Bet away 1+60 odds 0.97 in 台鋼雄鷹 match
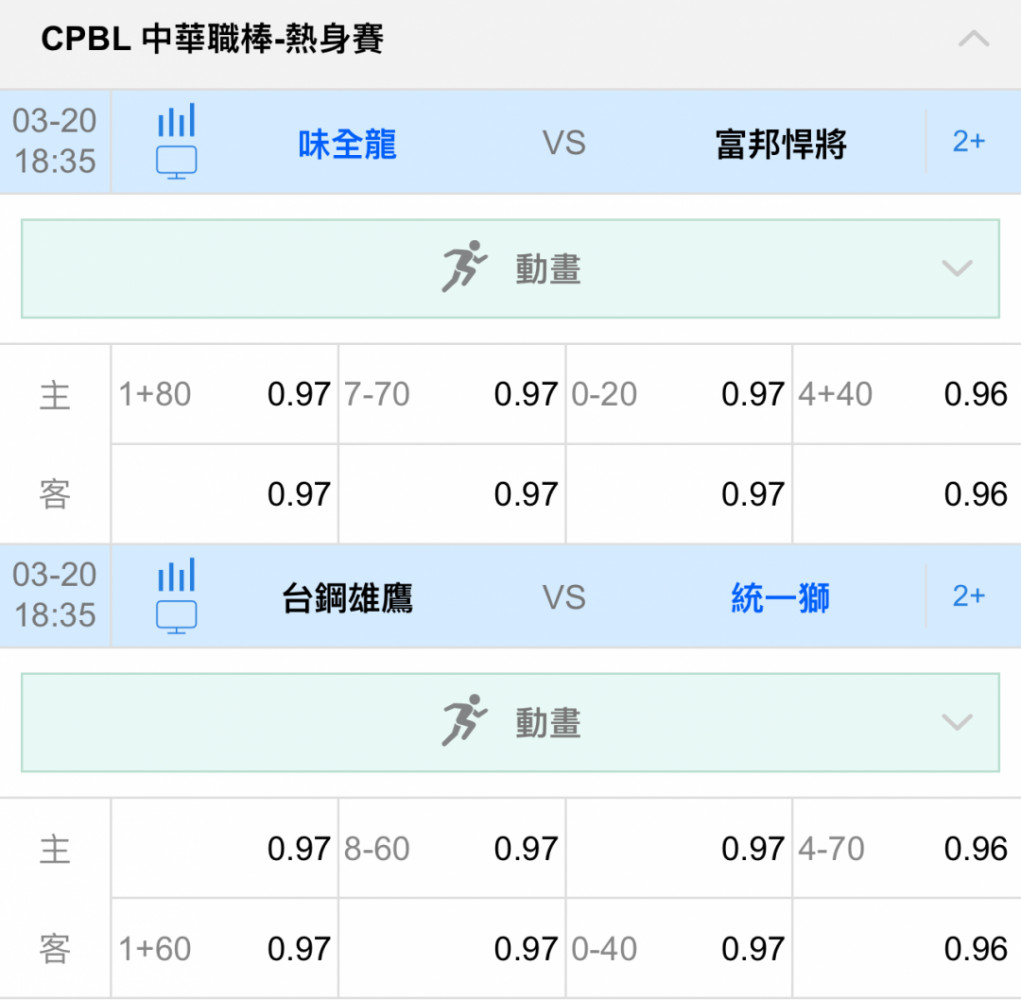This screenshot has height=1000, width=1021. [225, 949]
